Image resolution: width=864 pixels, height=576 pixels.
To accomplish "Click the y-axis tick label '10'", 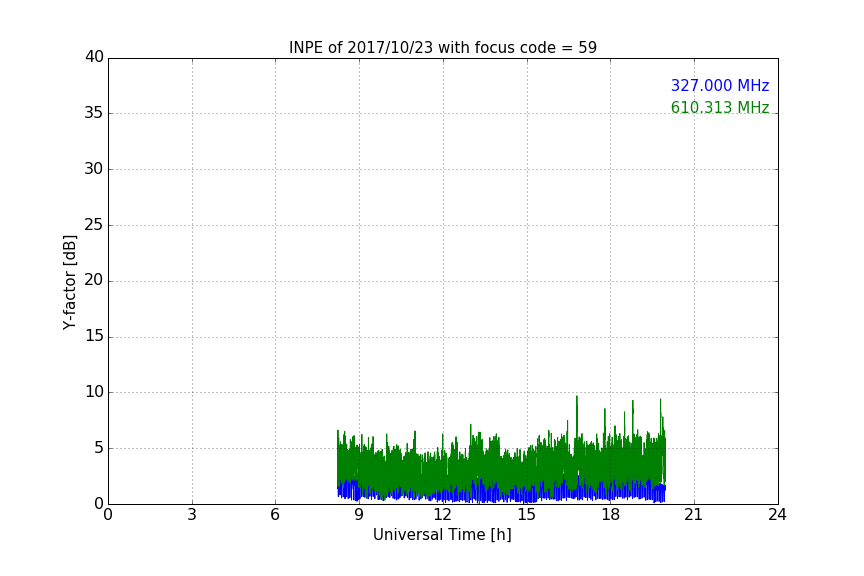I will (94, 392).
